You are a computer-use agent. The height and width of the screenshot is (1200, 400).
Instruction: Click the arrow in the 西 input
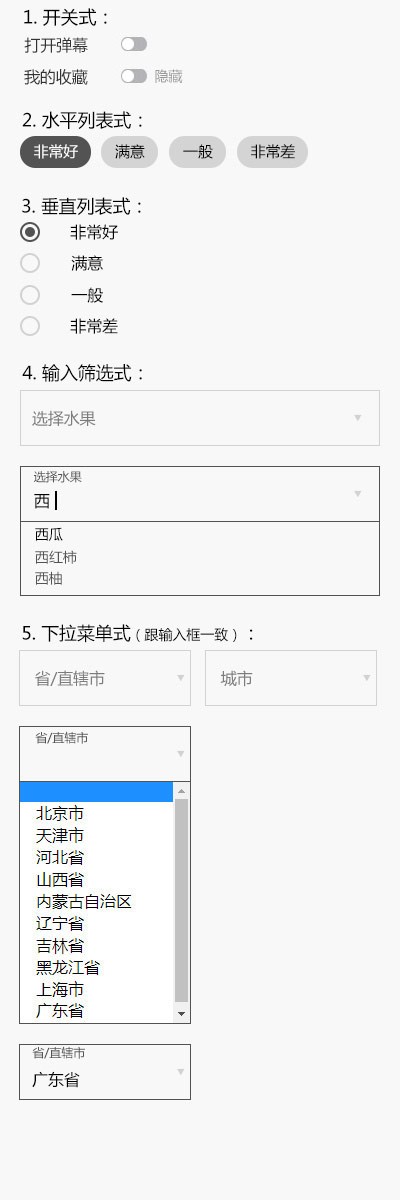click(x=357, y=493)
